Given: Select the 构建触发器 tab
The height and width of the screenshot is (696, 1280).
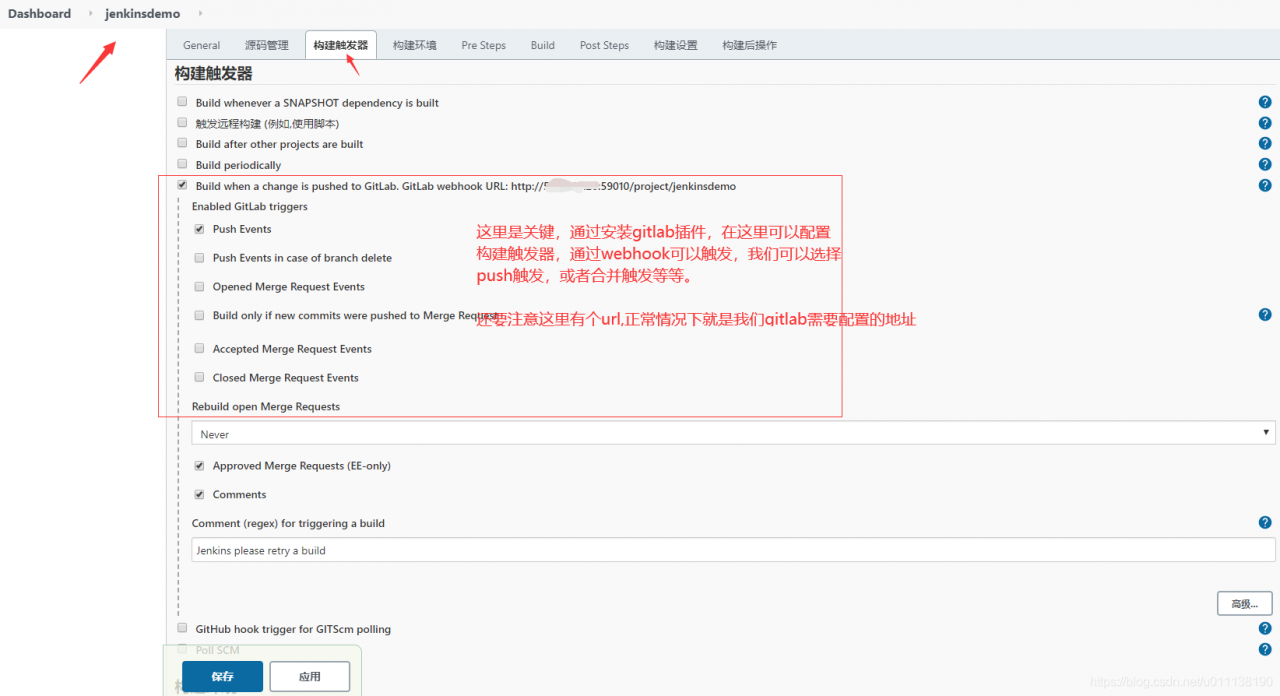Looking at the screenshot, I should pos(340,45).
